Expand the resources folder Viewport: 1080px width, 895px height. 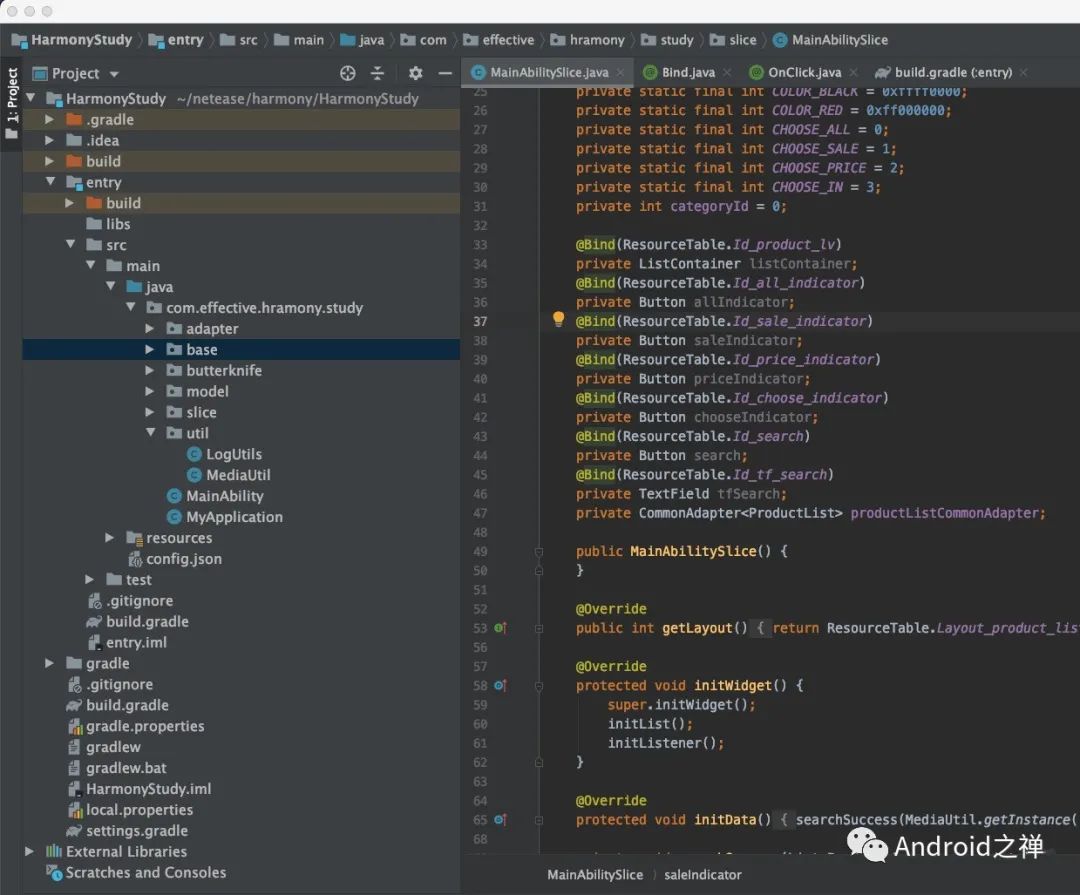pyautogui.click(x=110, y=537)
